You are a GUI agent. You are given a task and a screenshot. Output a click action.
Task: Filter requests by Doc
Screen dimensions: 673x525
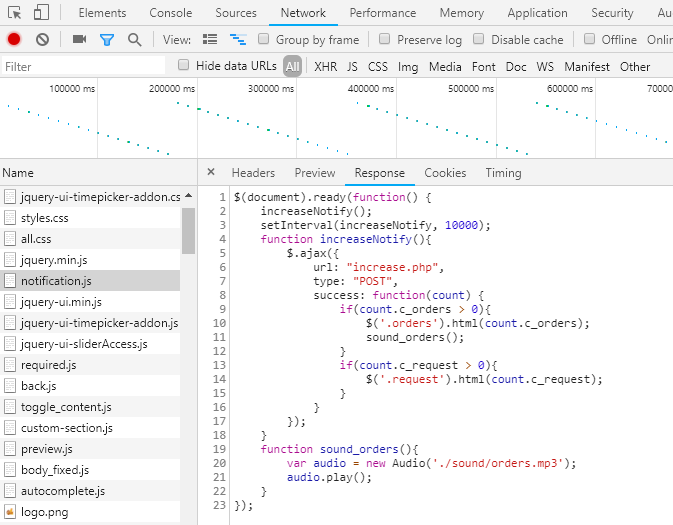point(516,67)
